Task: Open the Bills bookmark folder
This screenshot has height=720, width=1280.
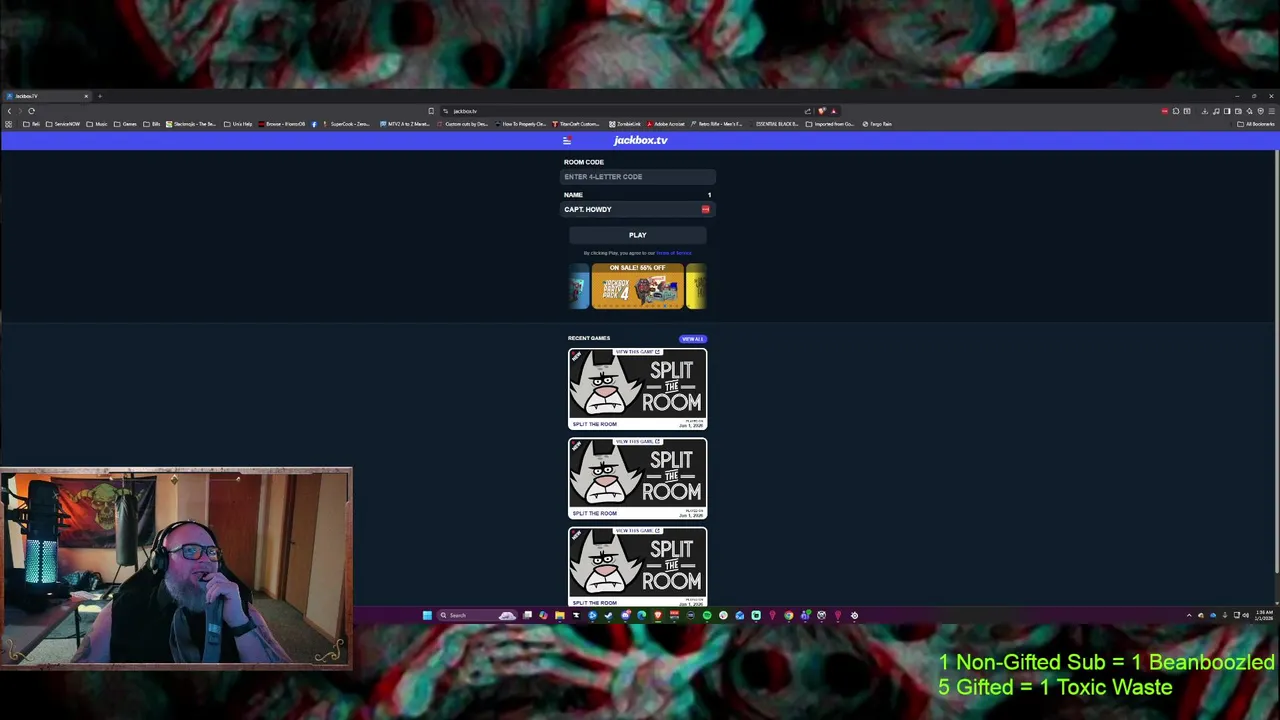Action: (151, 124)
